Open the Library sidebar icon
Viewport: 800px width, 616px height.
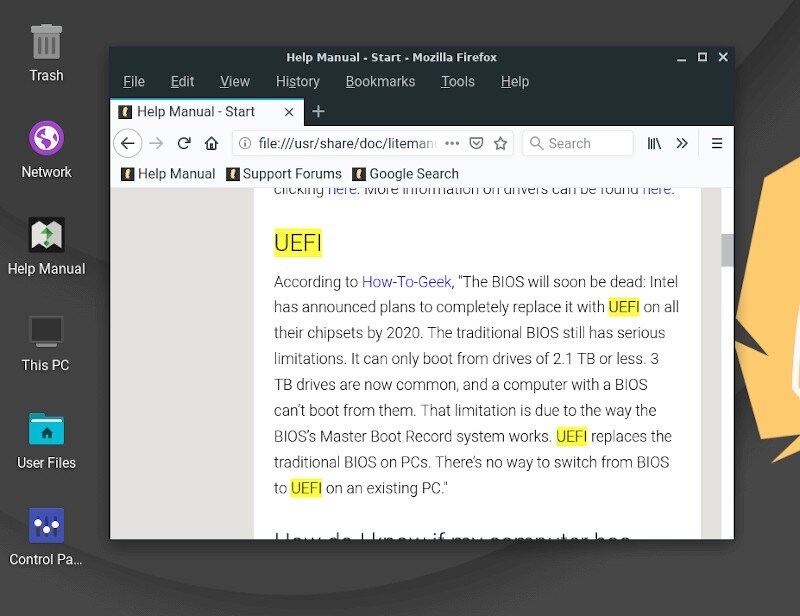point(654,143)
